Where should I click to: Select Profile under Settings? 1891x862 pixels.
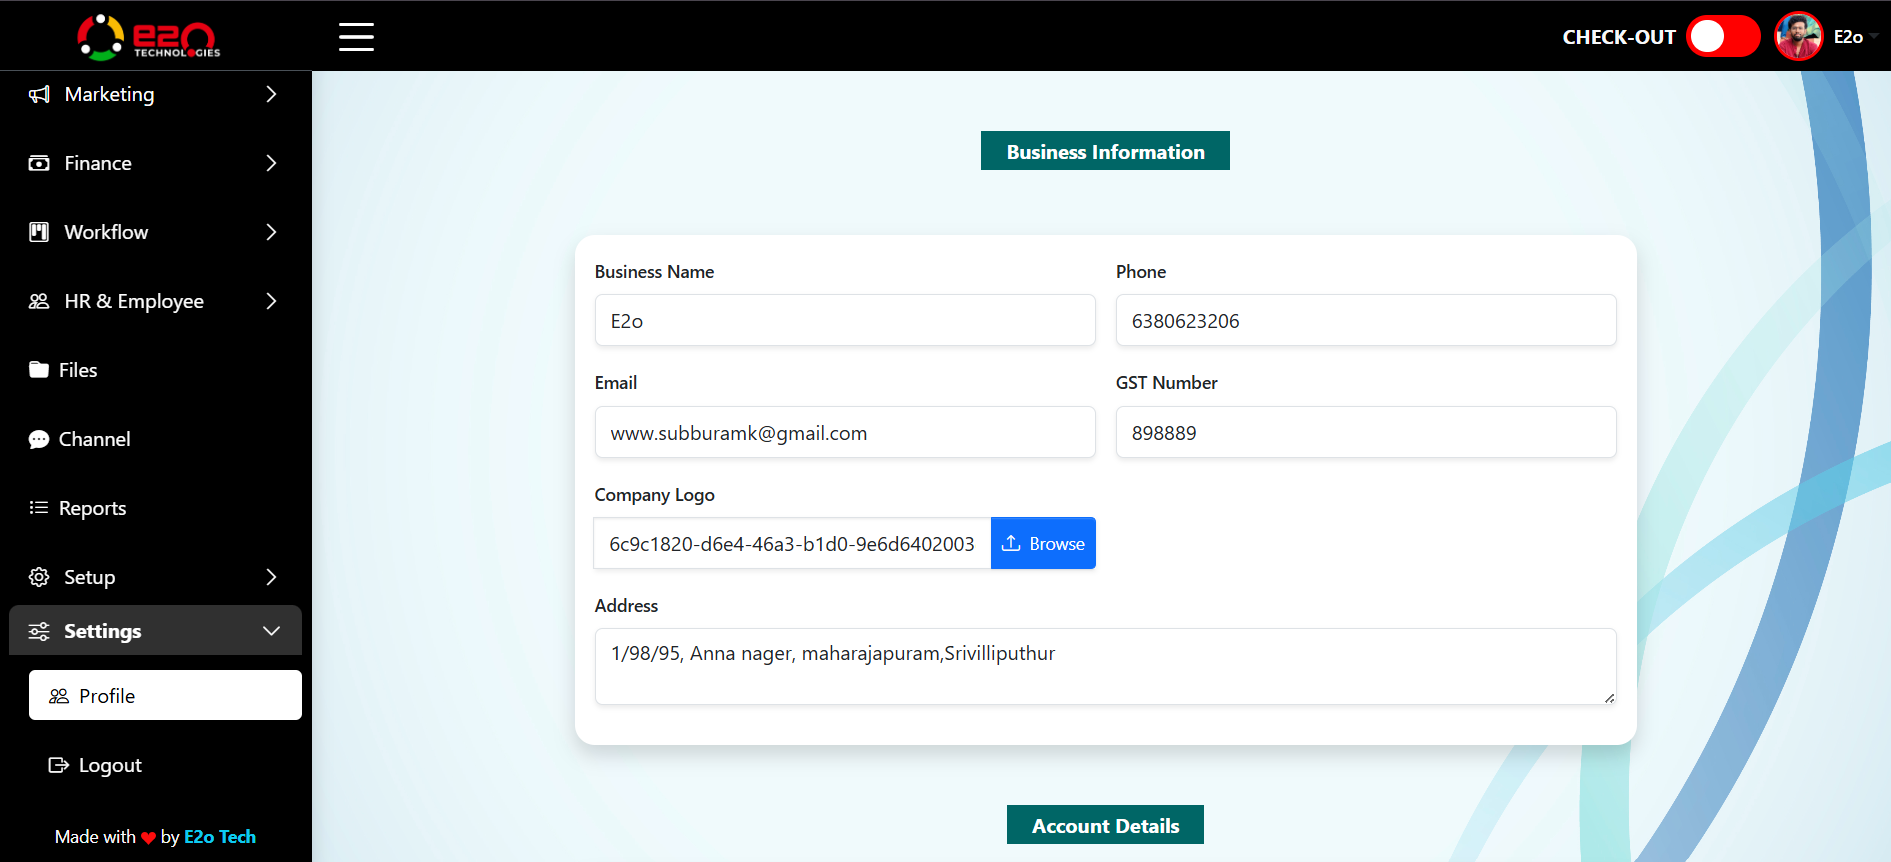165,695
